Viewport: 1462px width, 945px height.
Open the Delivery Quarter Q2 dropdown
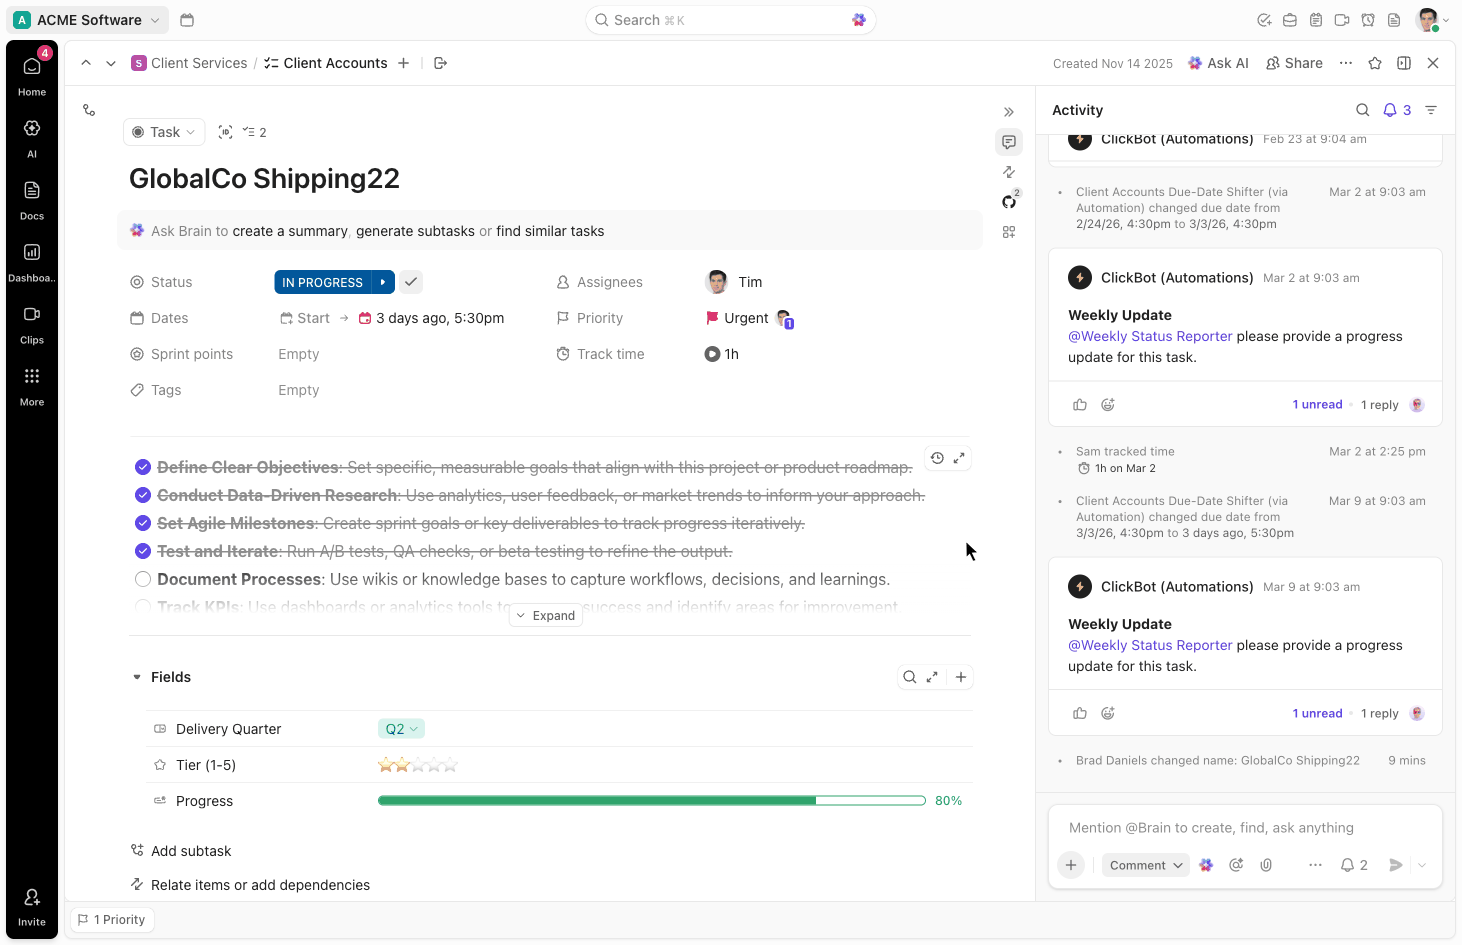click(401, 728)
